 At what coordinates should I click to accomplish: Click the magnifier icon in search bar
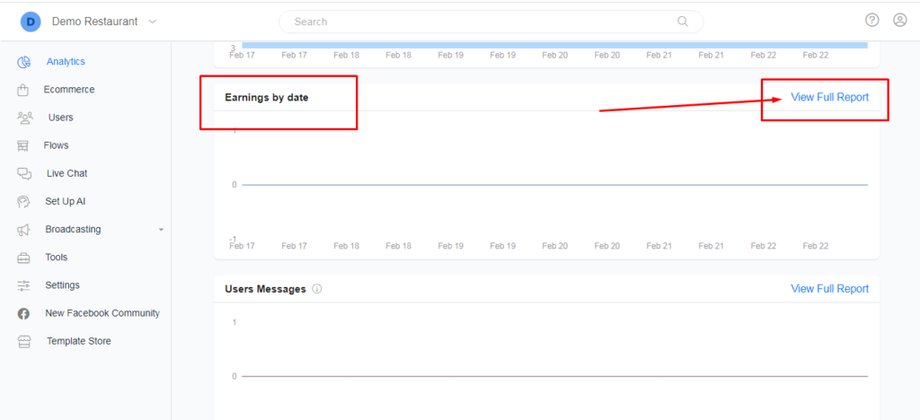[x=682, y=22]
